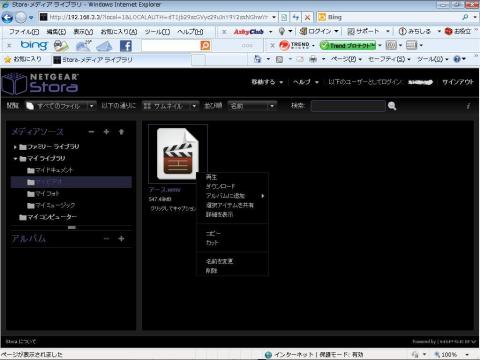
Task: Open the すべてのファイル filter dropdown
Action: coord(61,106)
